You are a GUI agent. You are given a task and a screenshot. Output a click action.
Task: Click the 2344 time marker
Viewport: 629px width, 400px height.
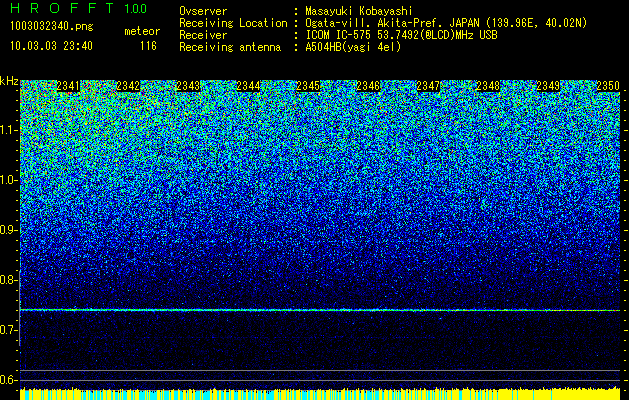pos(248,86)
